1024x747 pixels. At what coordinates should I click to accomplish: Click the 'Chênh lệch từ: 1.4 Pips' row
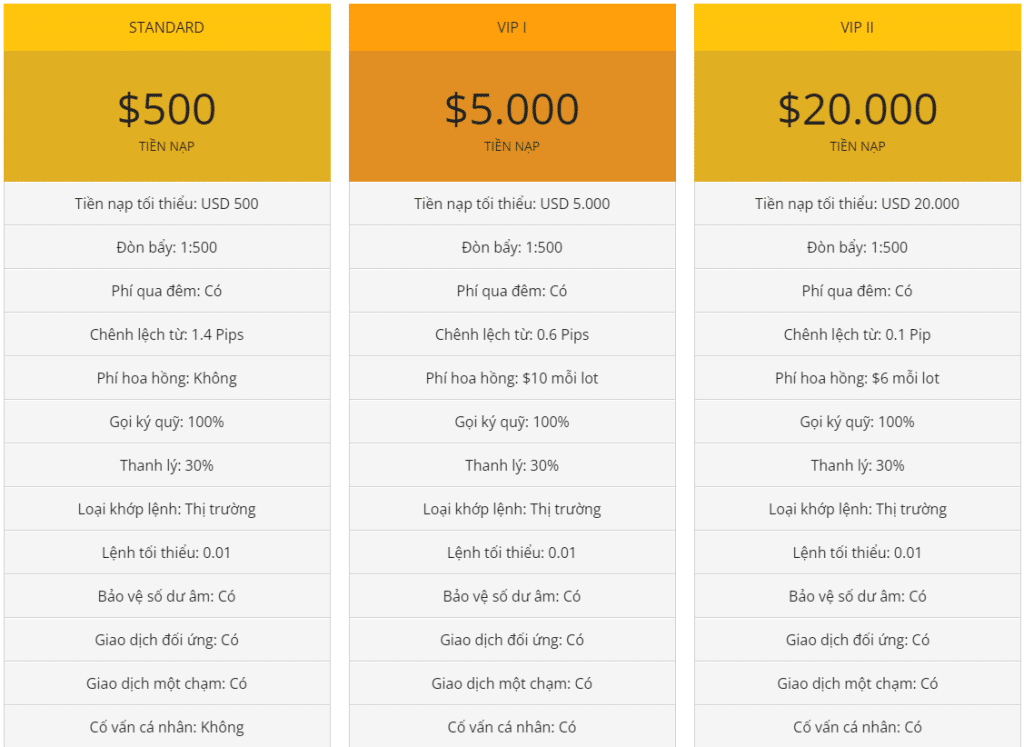point(166,335)
